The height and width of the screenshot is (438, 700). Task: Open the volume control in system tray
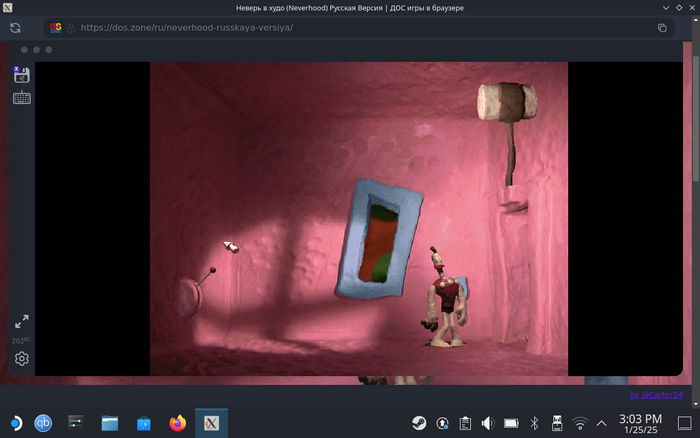(x=488, y=423)
